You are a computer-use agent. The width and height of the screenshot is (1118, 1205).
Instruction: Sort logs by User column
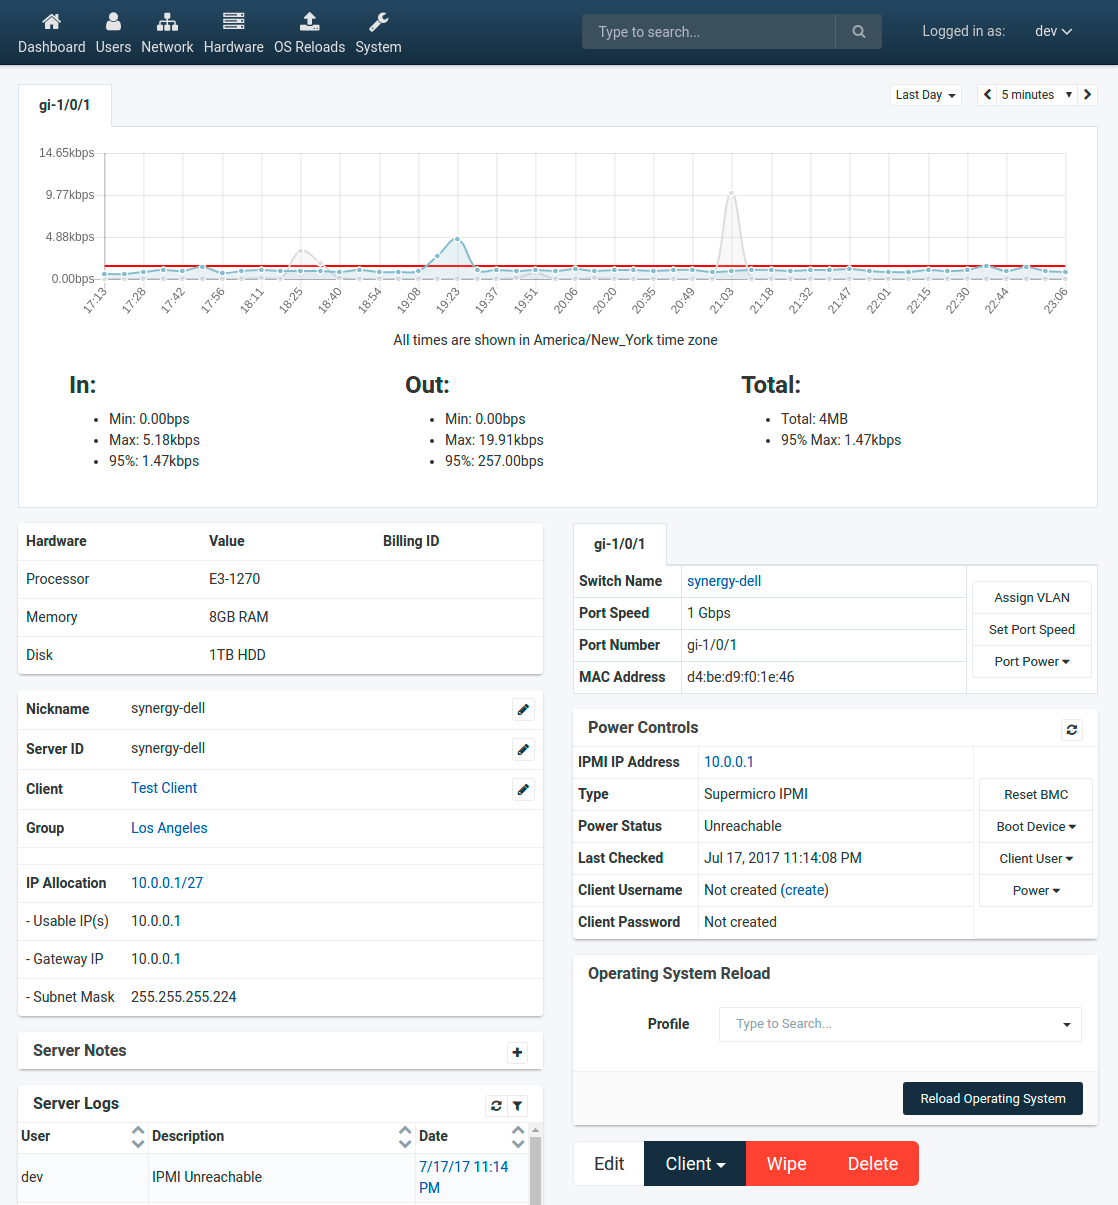(138, 1137)
